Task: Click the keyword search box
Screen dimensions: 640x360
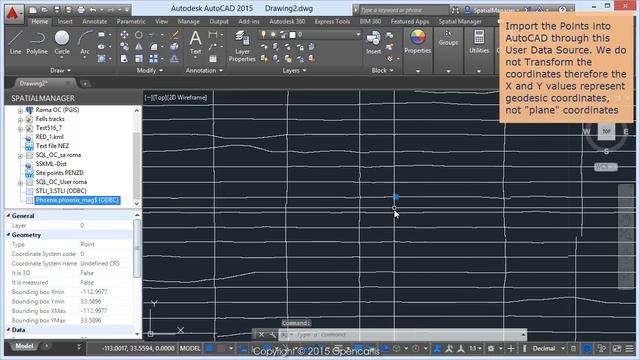Action: click(x=404, y=10)
